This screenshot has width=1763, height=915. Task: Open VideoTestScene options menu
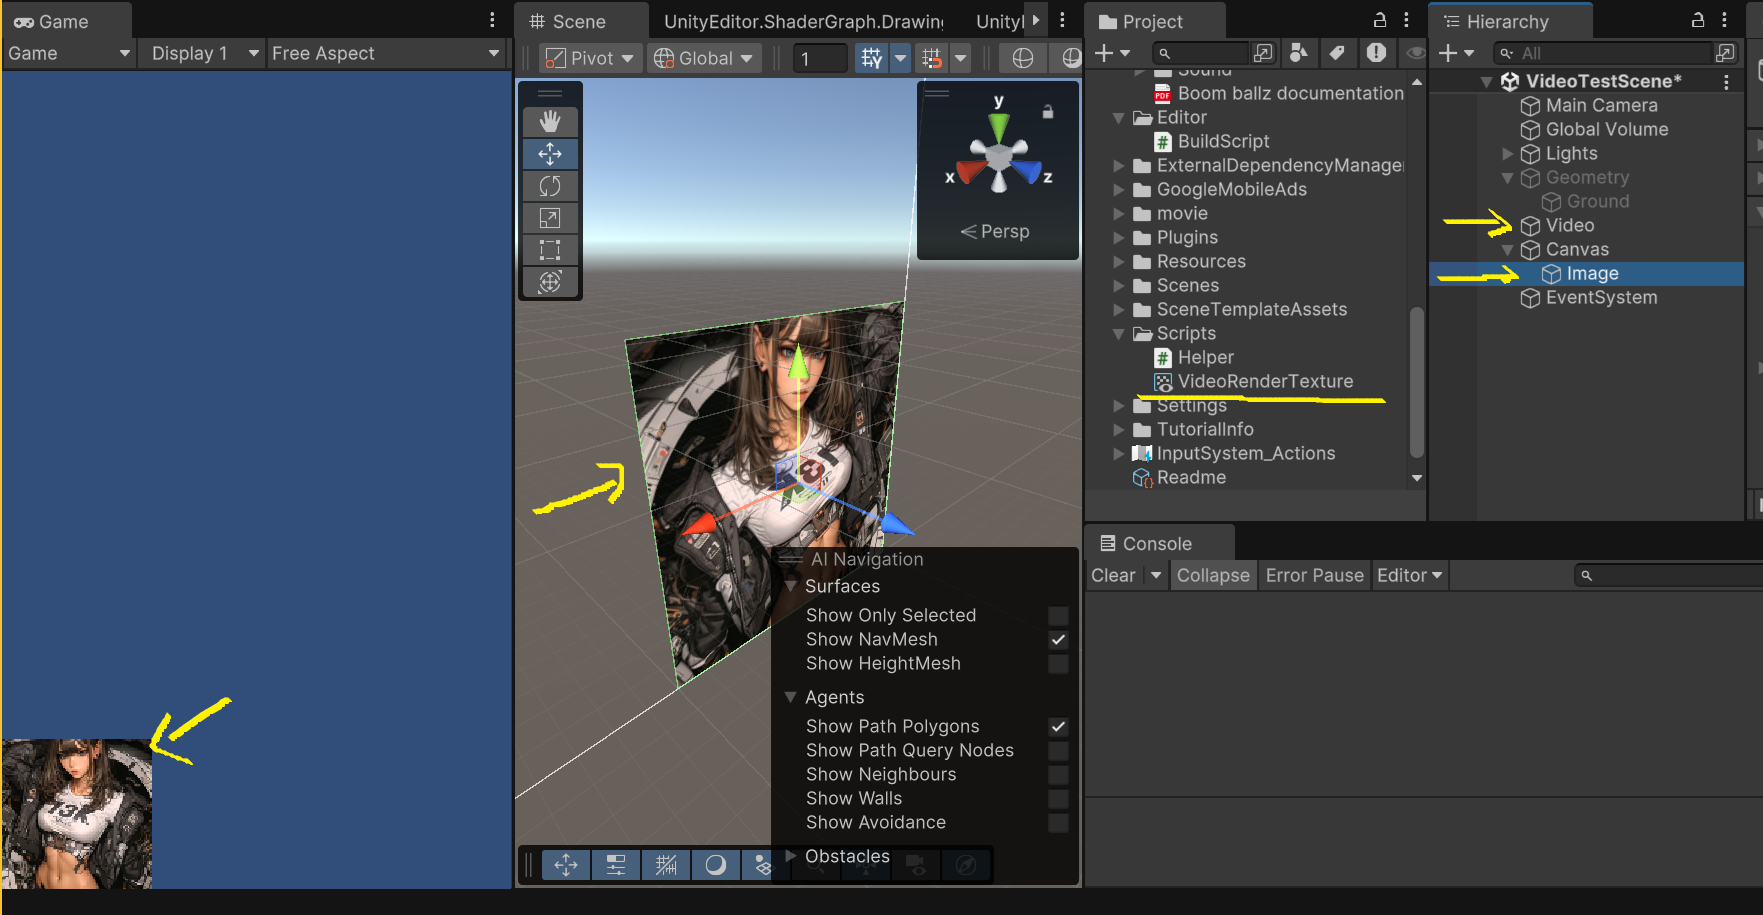1726,82
